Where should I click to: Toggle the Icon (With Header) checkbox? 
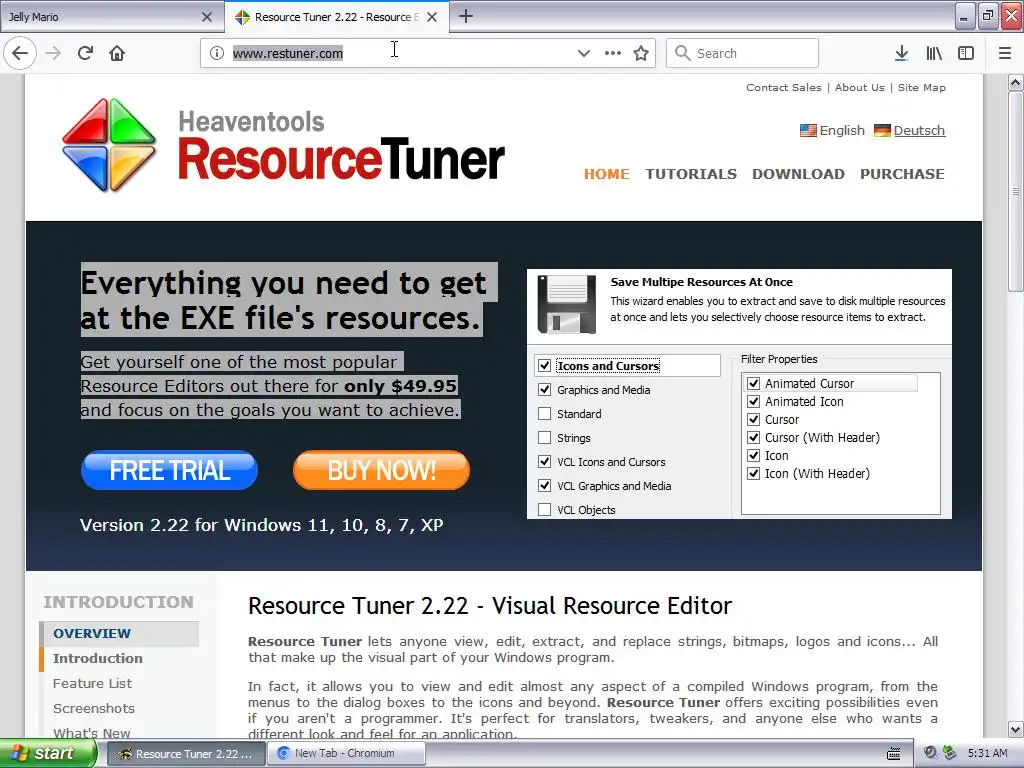754,473
